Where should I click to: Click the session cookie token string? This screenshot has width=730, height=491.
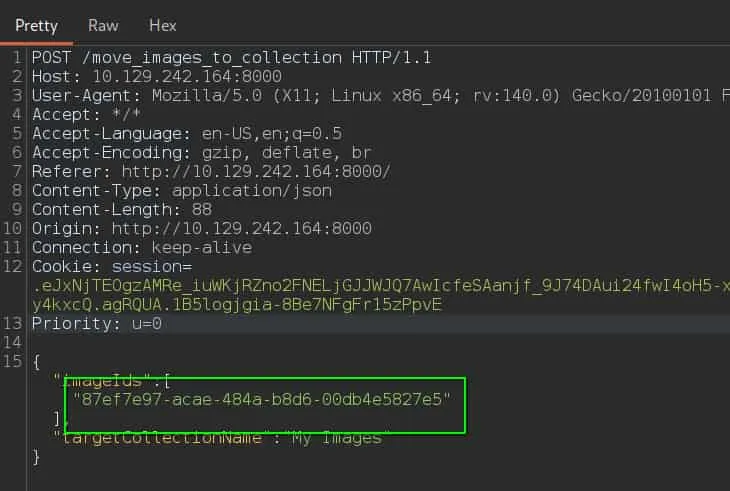click(381, 295)
